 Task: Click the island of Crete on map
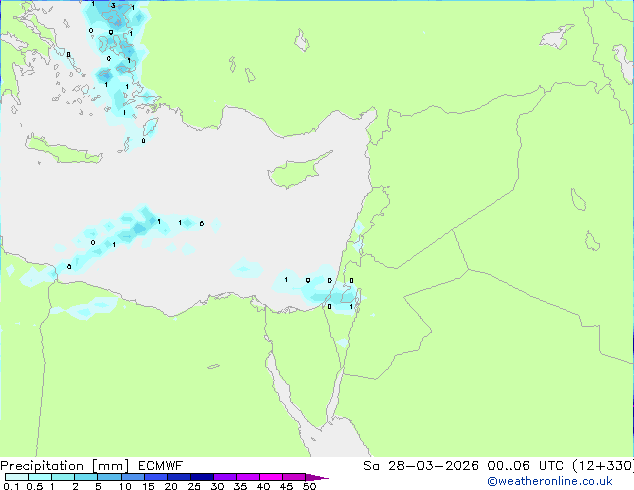[x=63, y=150]
